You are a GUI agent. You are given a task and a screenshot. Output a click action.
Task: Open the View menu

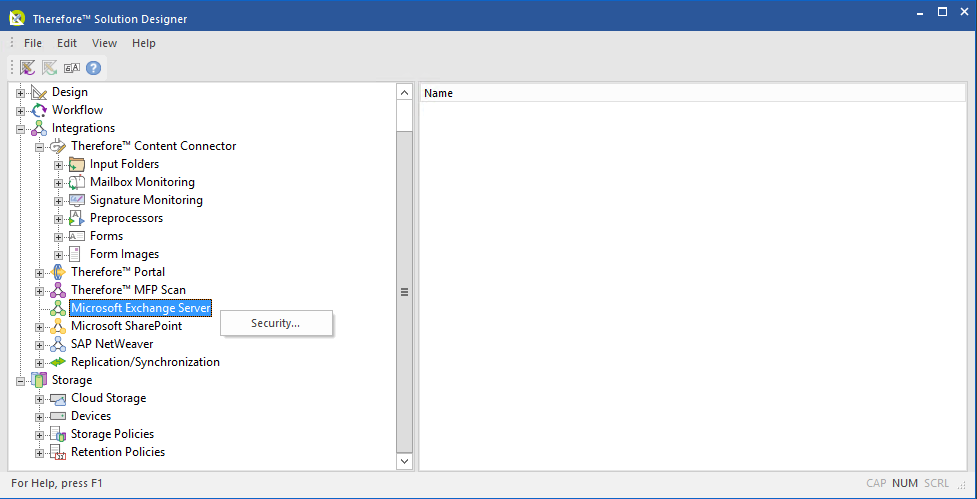(104, 43)
